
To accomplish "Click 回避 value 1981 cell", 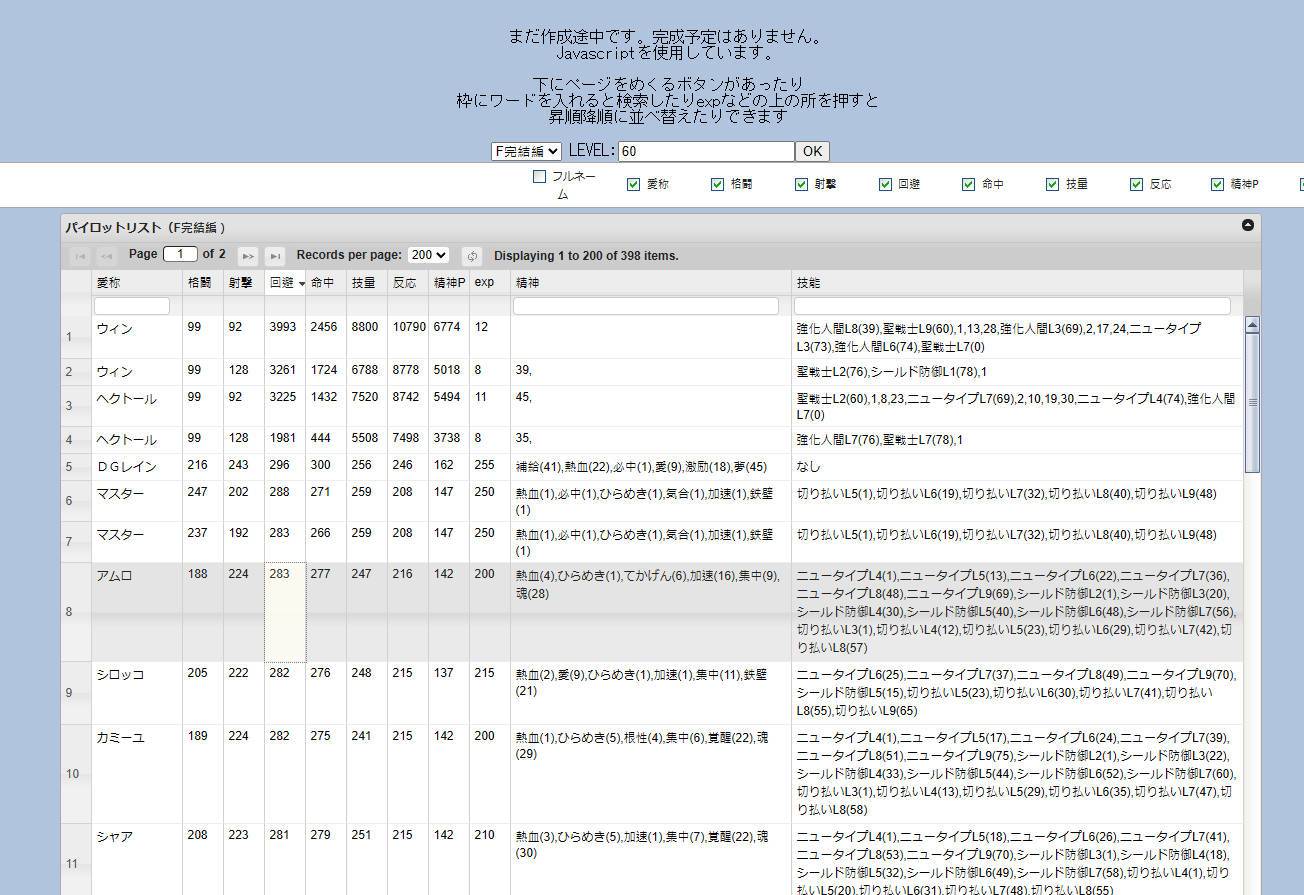I will 285,440.
